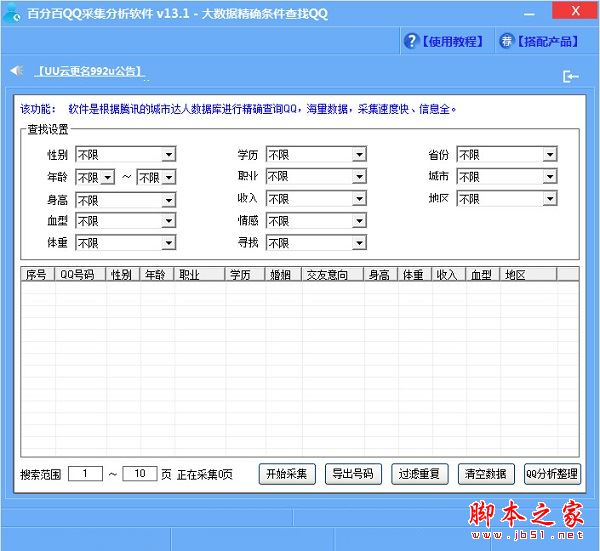Image resolution: width=600 pixels, height=551 pixels.
Task: Click the 性别 table column header
Action: [x=123, y=274]
